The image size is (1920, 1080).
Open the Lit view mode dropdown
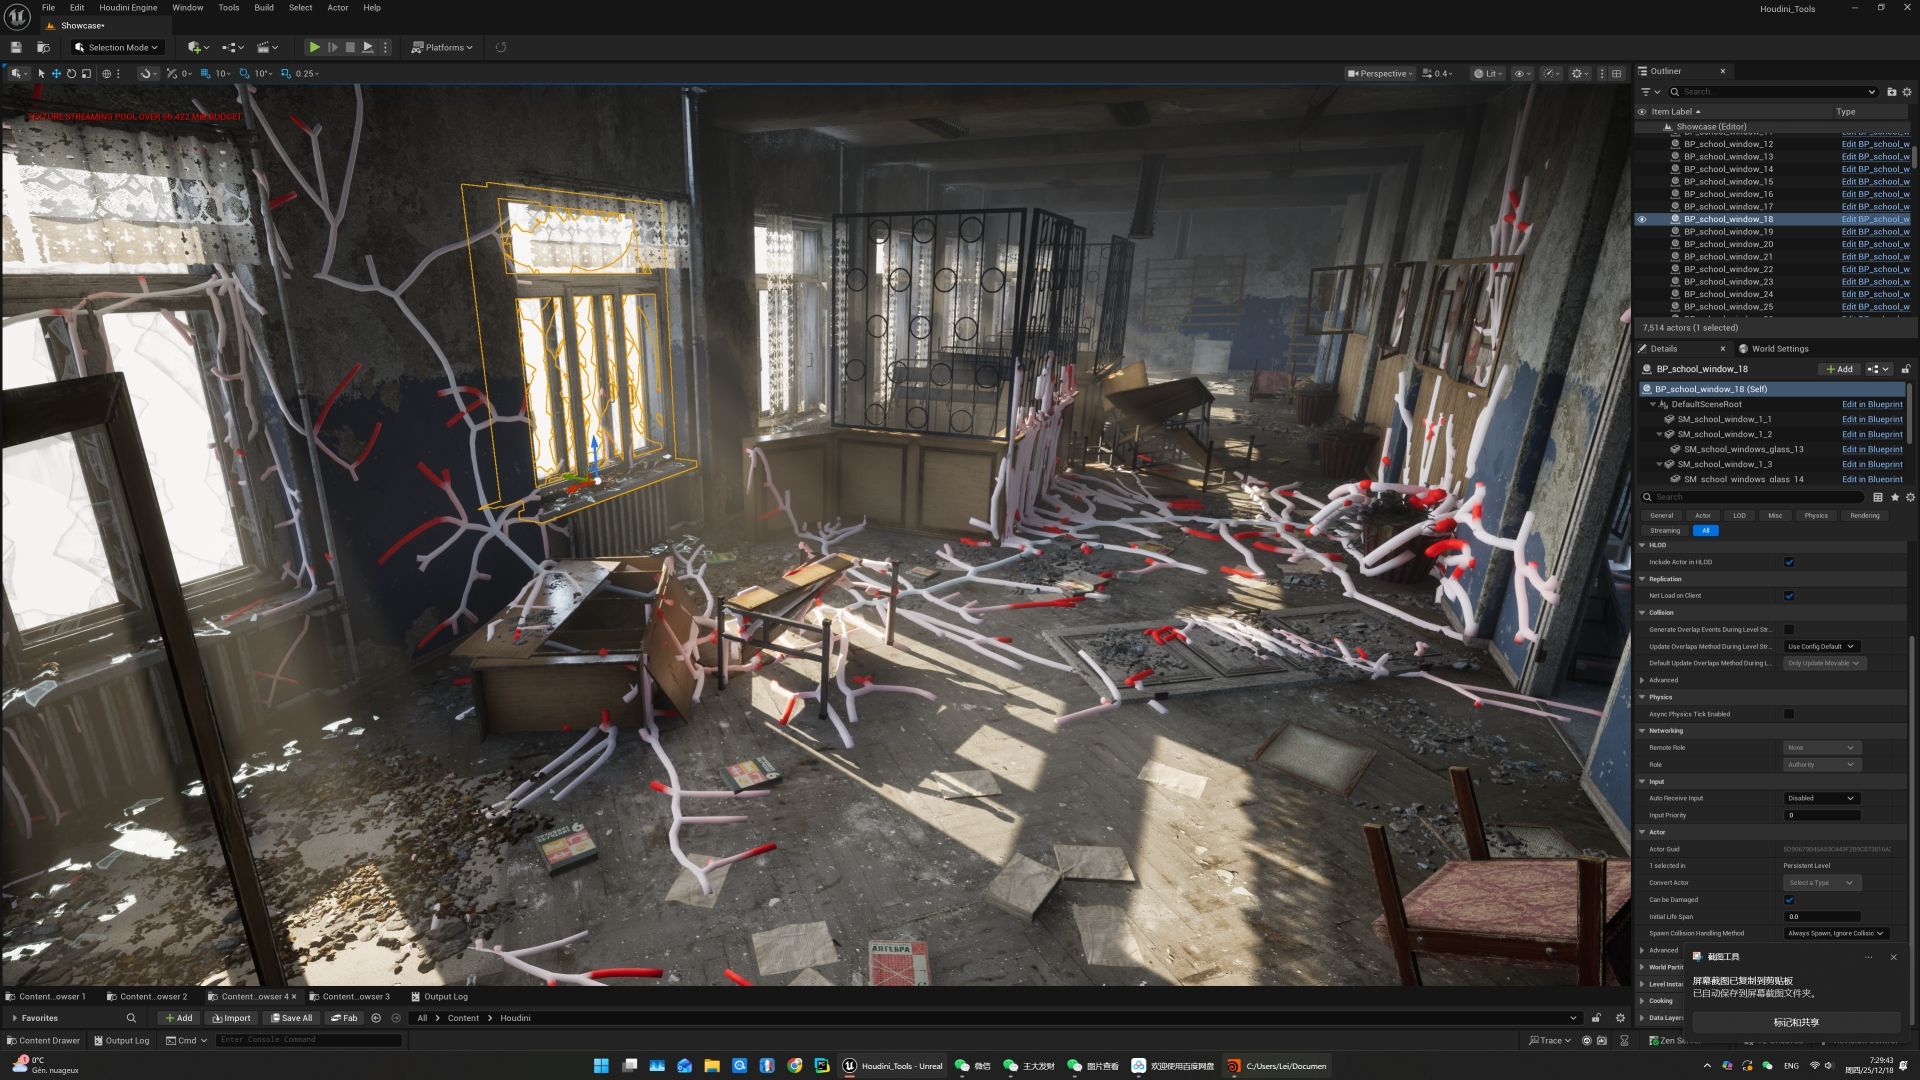1488,73
